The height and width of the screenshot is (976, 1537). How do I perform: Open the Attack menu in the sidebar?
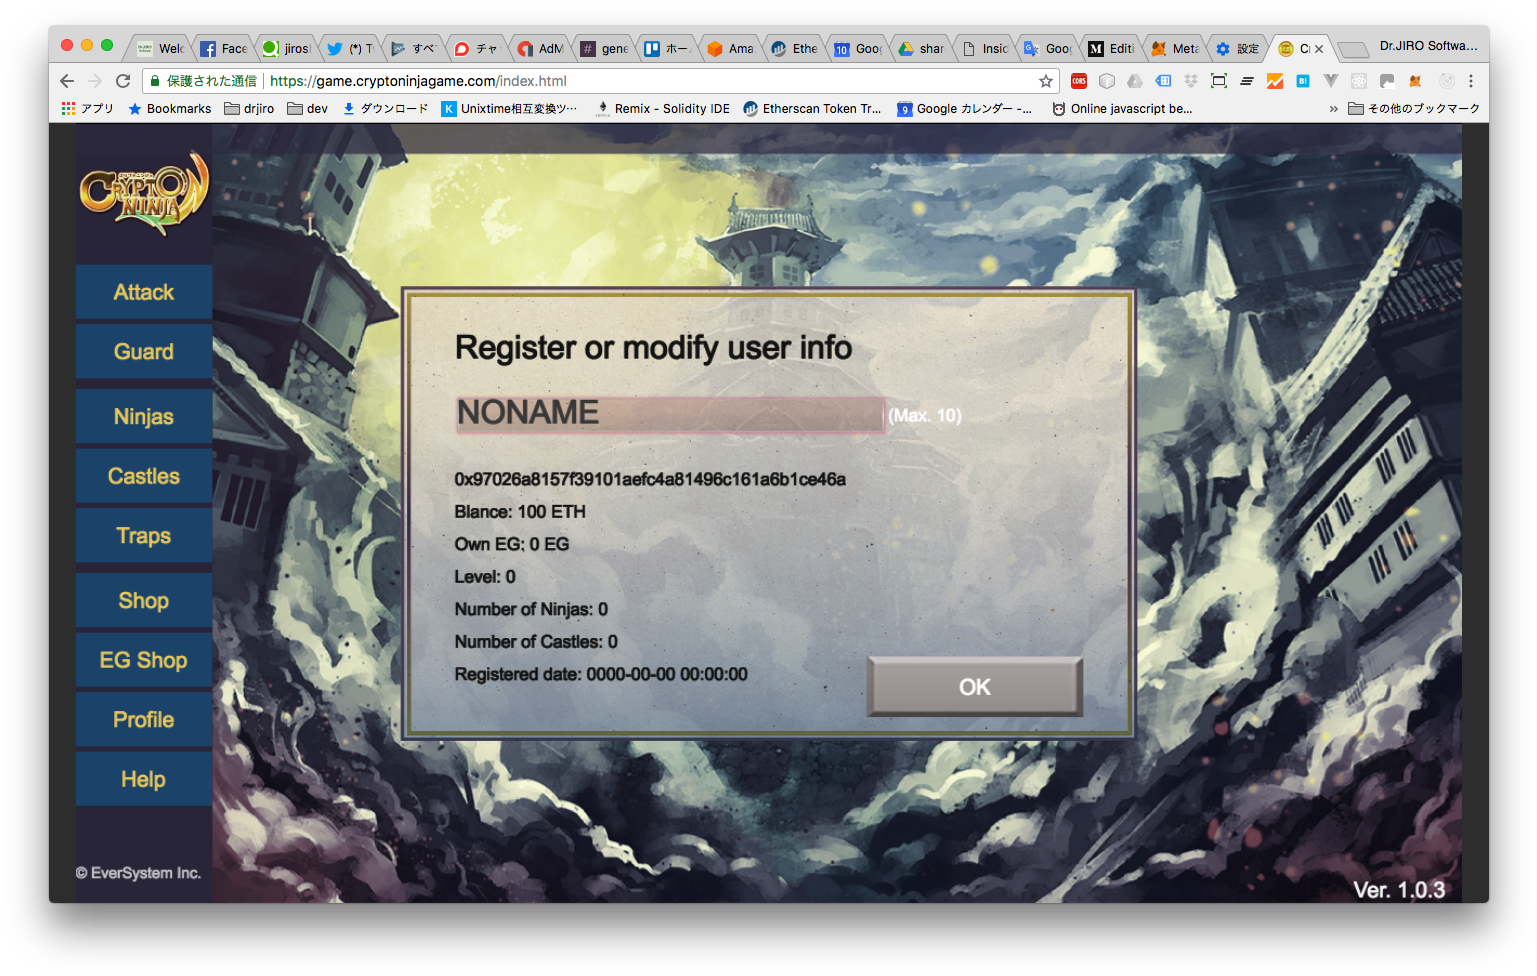pyautogui.click(x=144, y=292)
